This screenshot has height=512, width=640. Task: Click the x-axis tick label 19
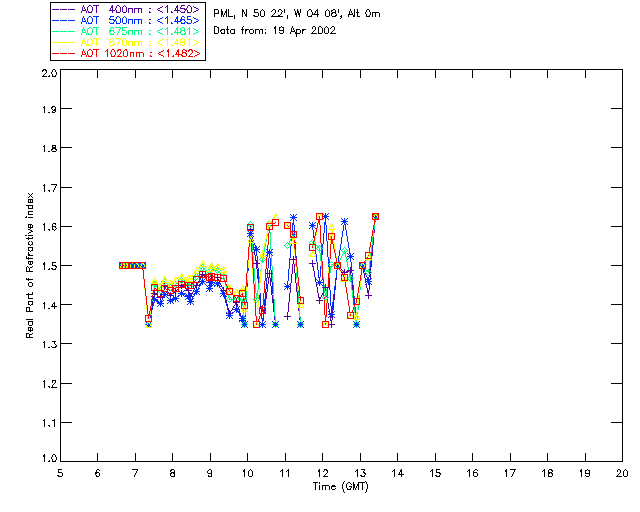[x=585, y=473]
